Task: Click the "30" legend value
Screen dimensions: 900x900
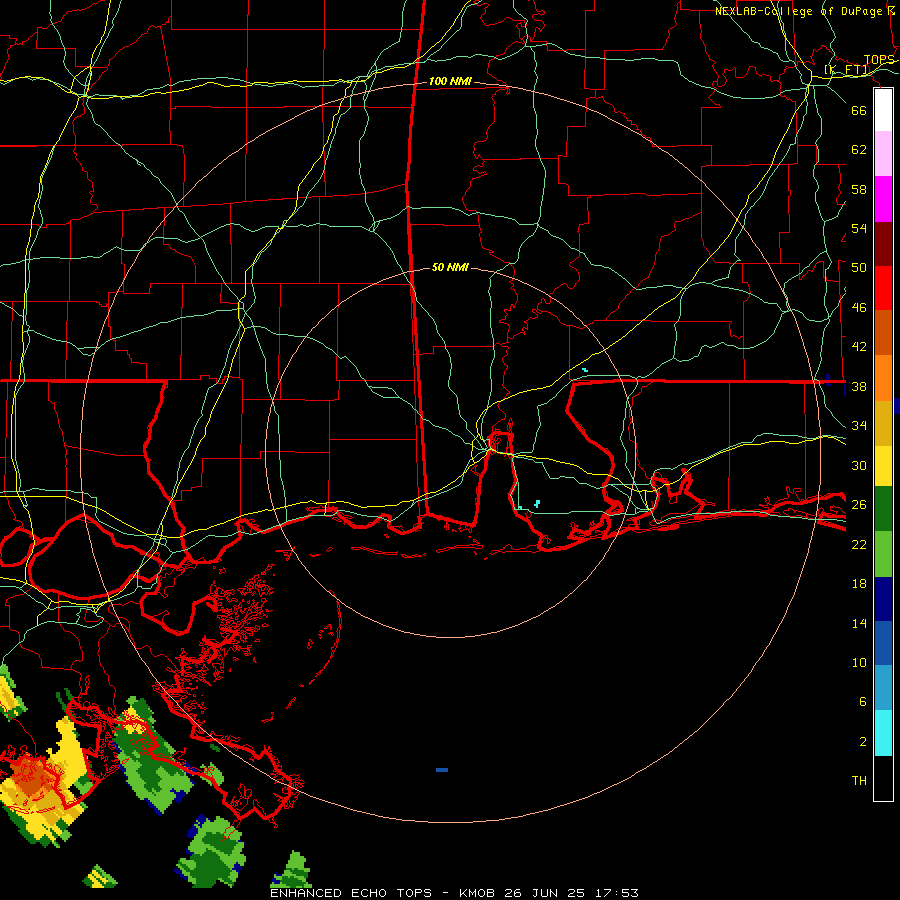Action: point(859,465)
